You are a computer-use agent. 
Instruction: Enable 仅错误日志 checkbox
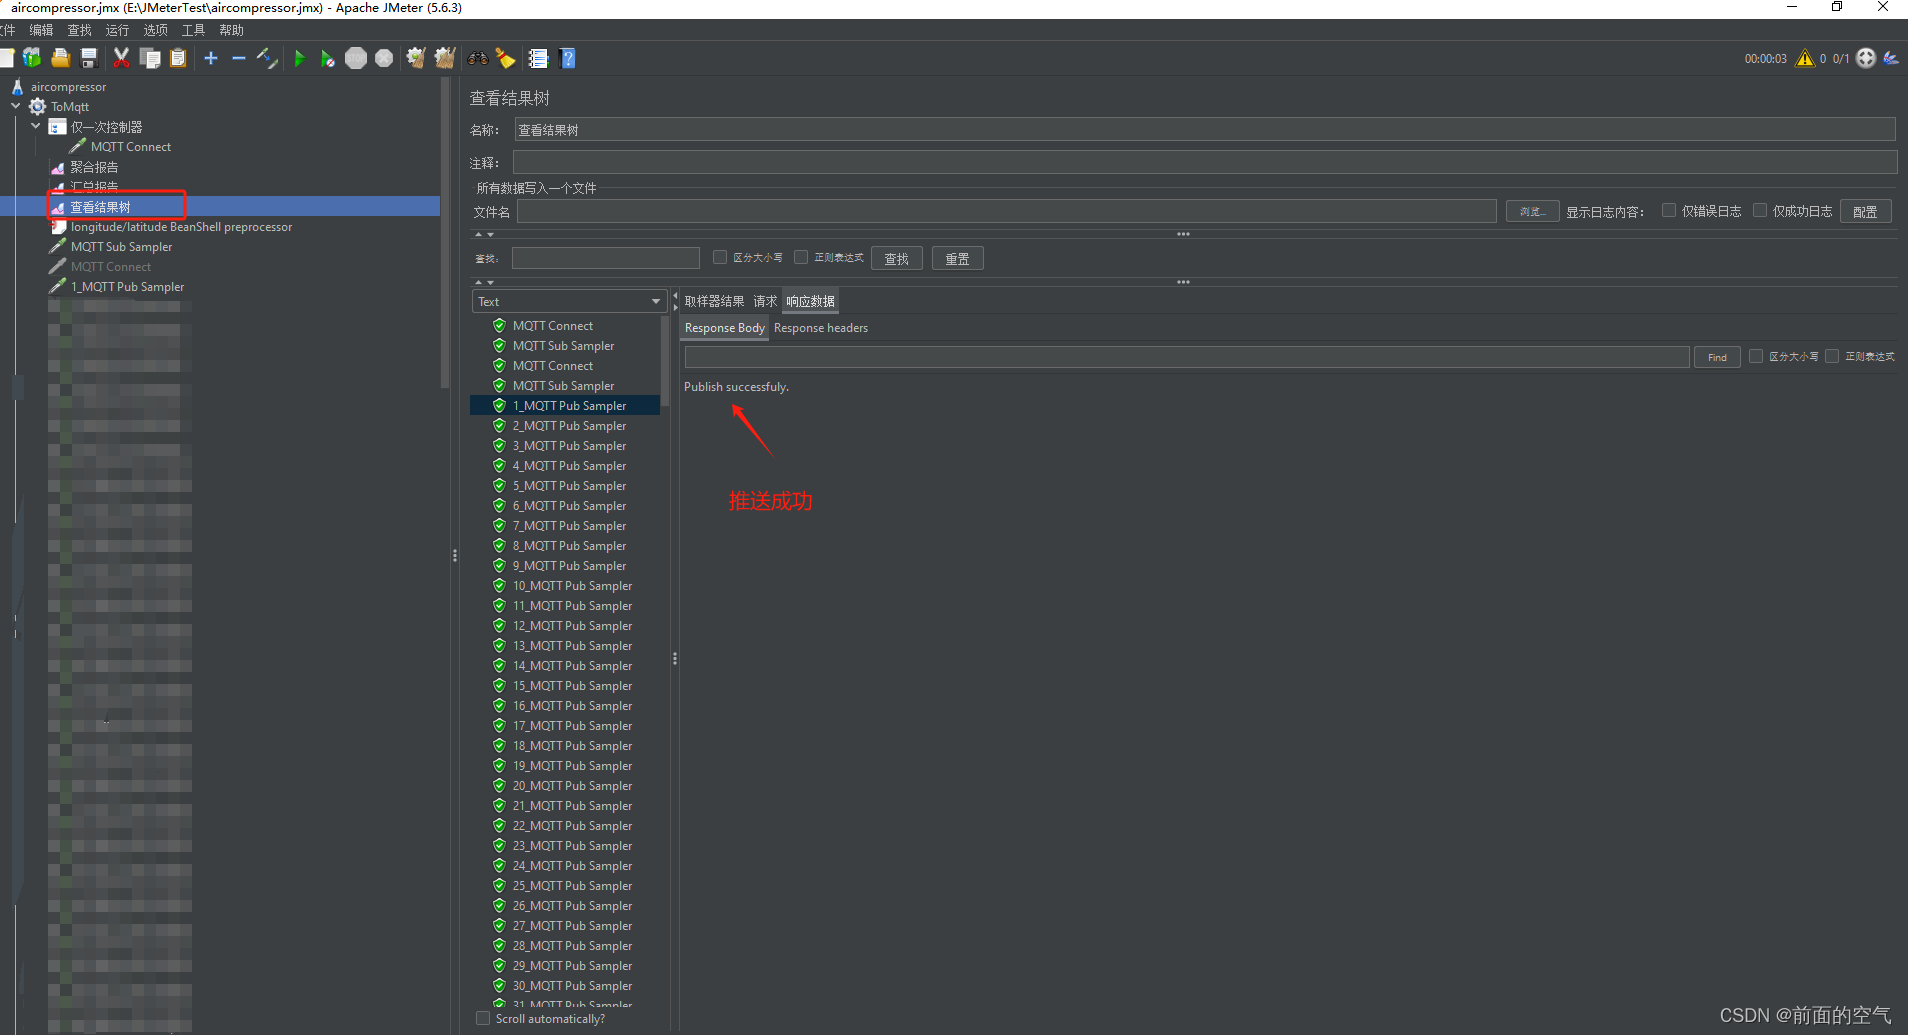pos(1669,210)
